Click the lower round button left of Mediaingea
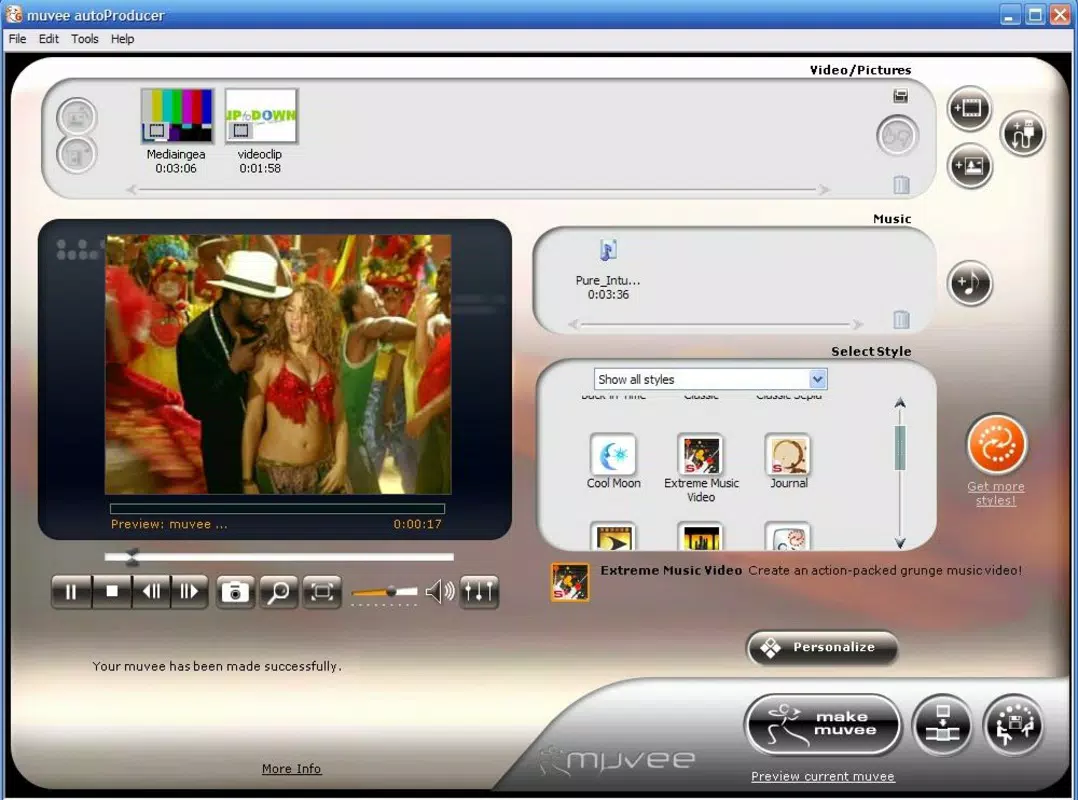This screenshot has width=1078, height=800. click(76, 155)
